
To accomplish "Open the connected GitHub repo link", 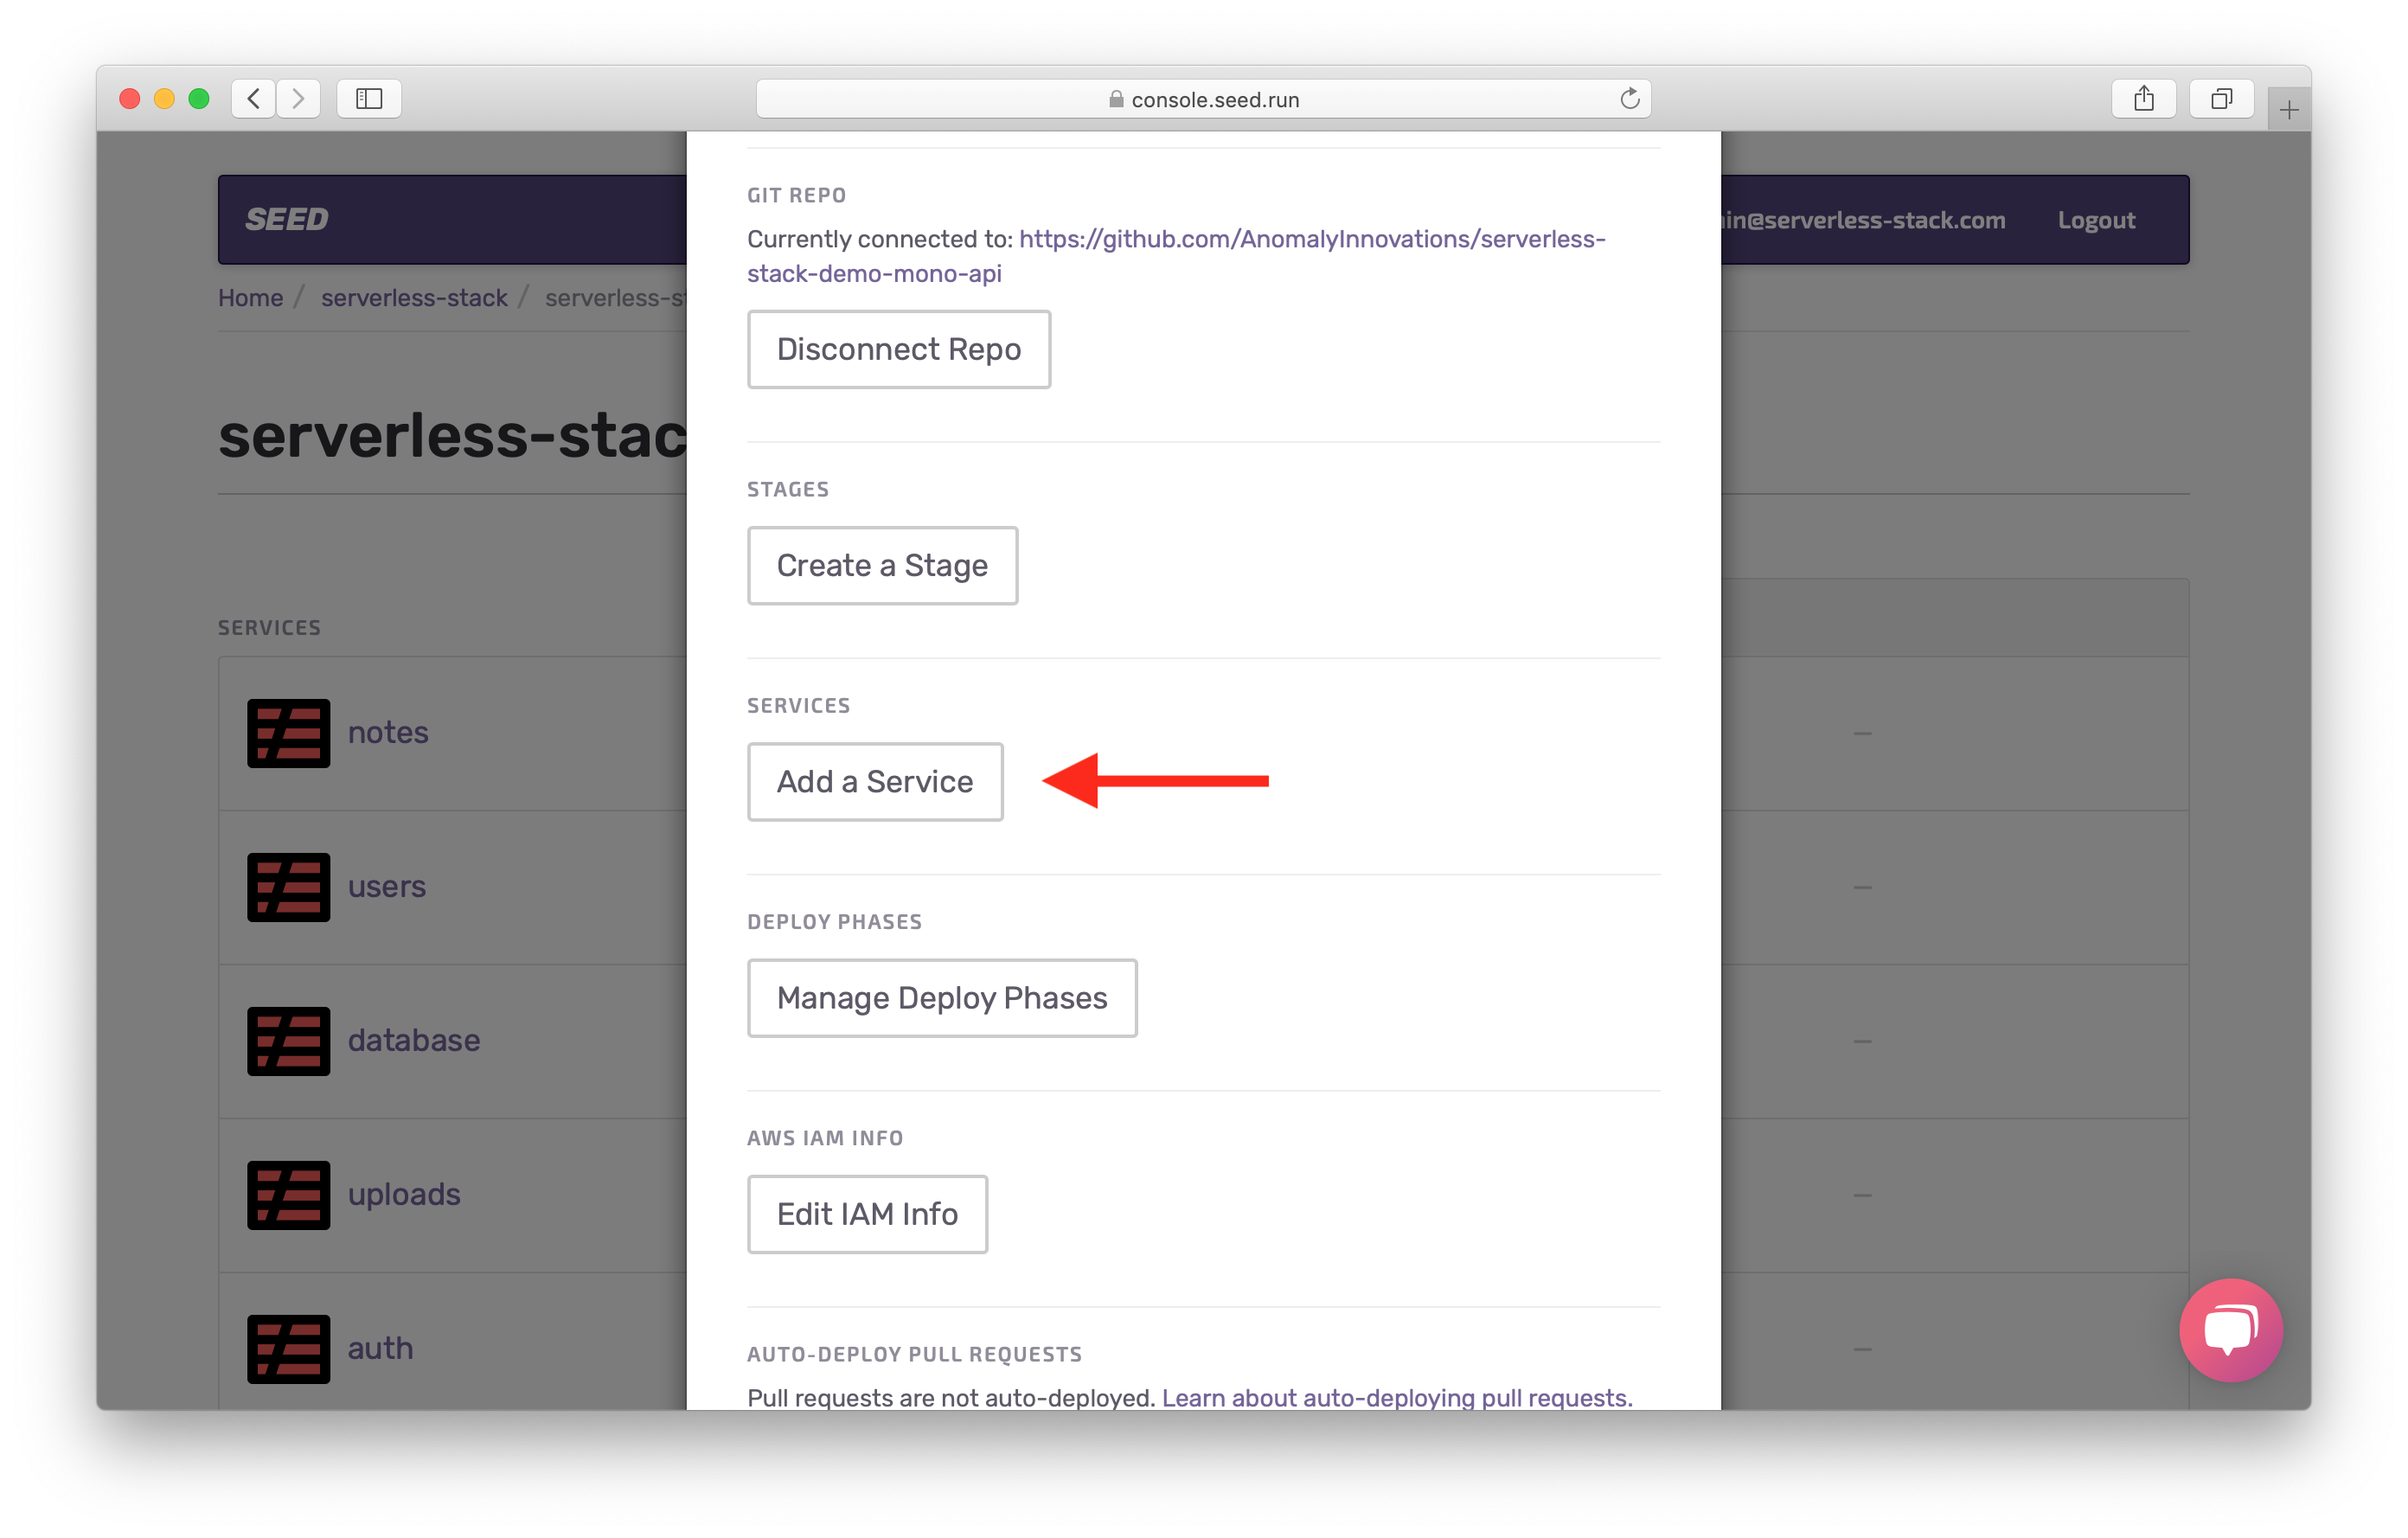I will (x=1311, y=240).
